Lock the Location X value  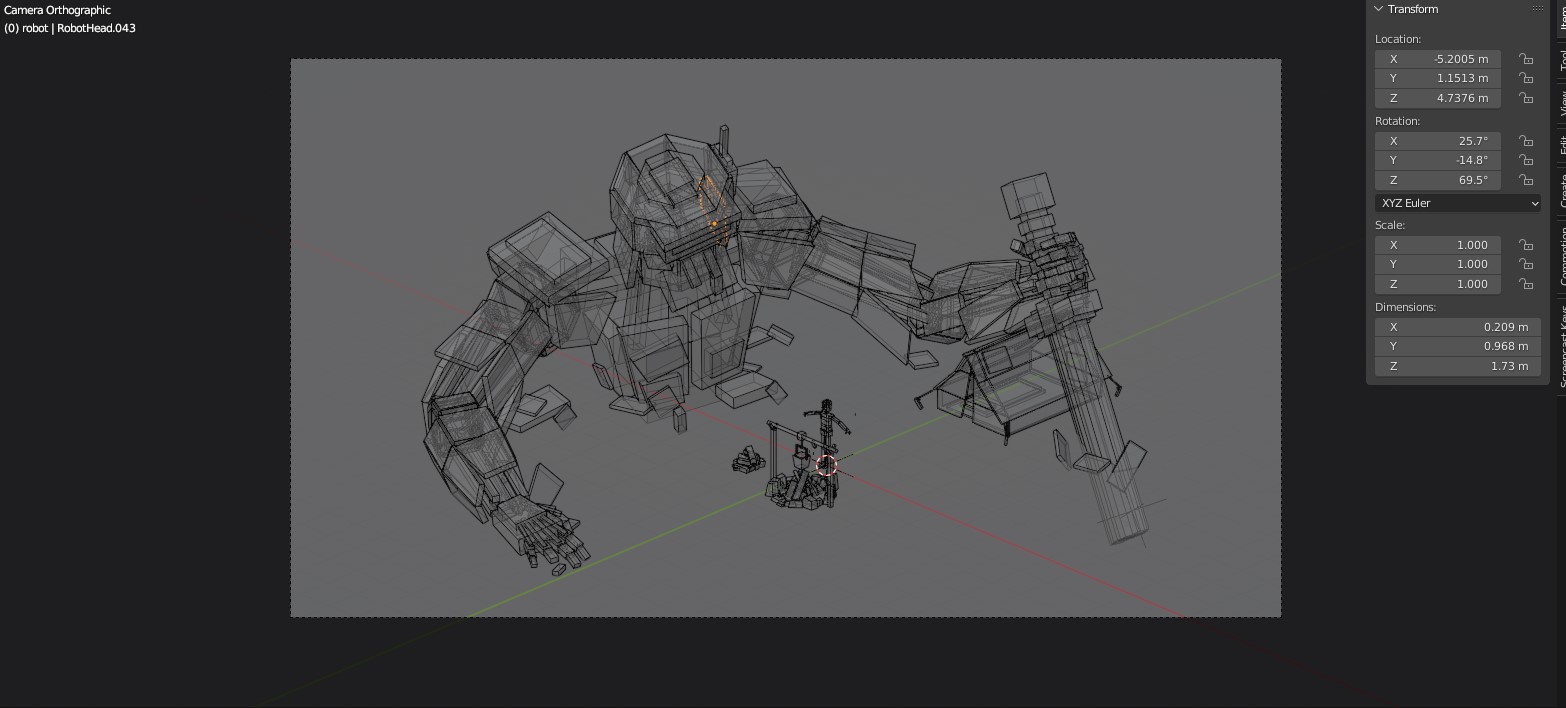point(1525,59)
